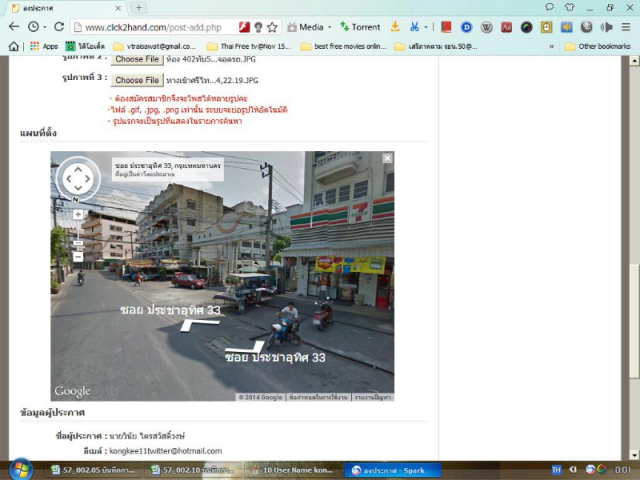This screenshot has height=480, width=640.
Task: Click the Street View compass rotation control
Action: 78,179
